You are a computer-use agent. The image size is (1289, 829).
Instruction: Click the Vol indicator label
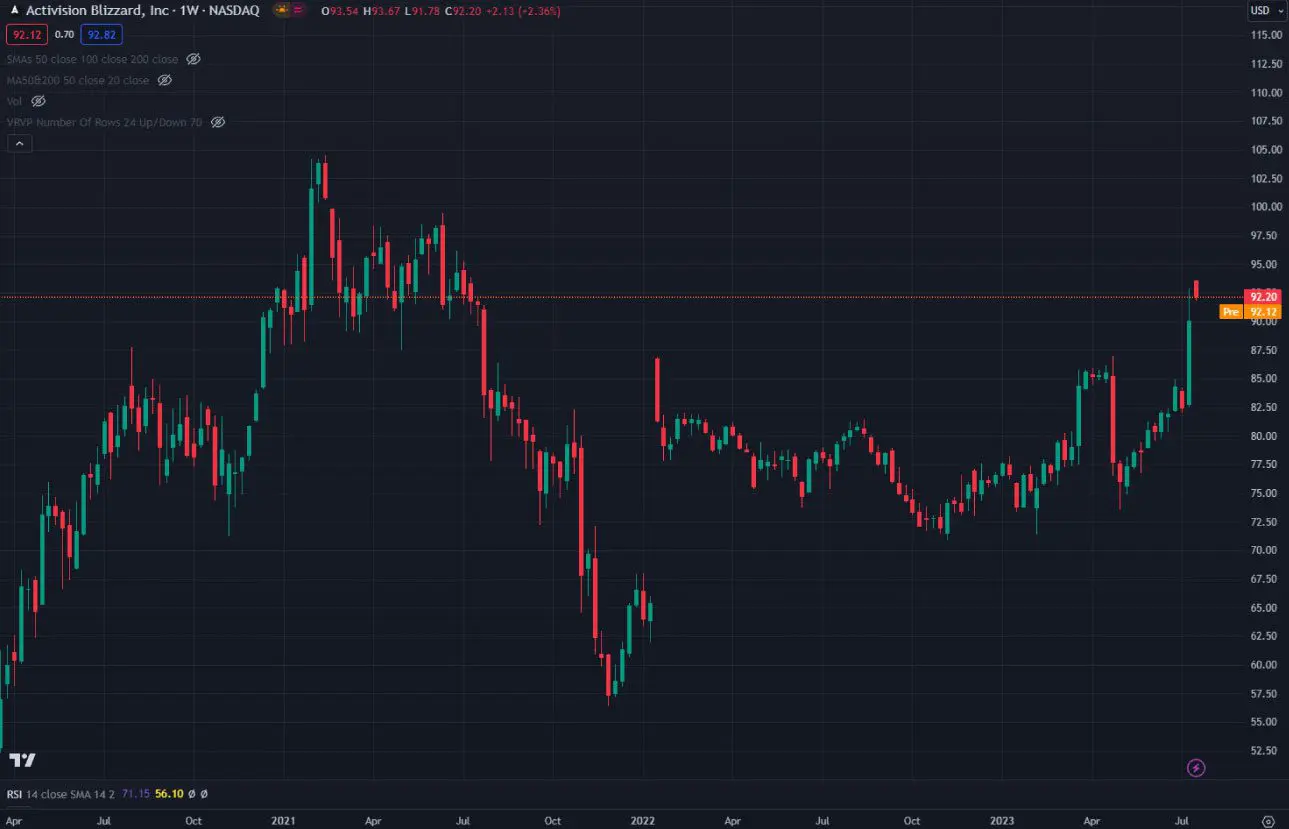pyautogui.click(x=14, y=101)
